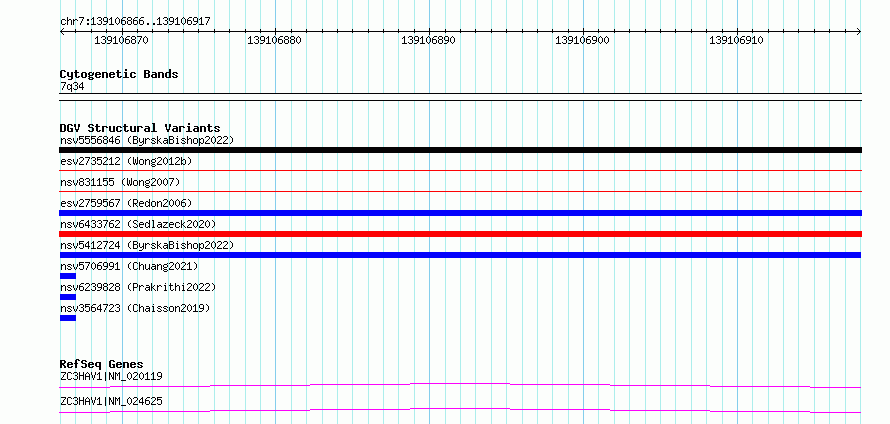
Task: Click the 7q34 band label
Action: tap(73, 86)
